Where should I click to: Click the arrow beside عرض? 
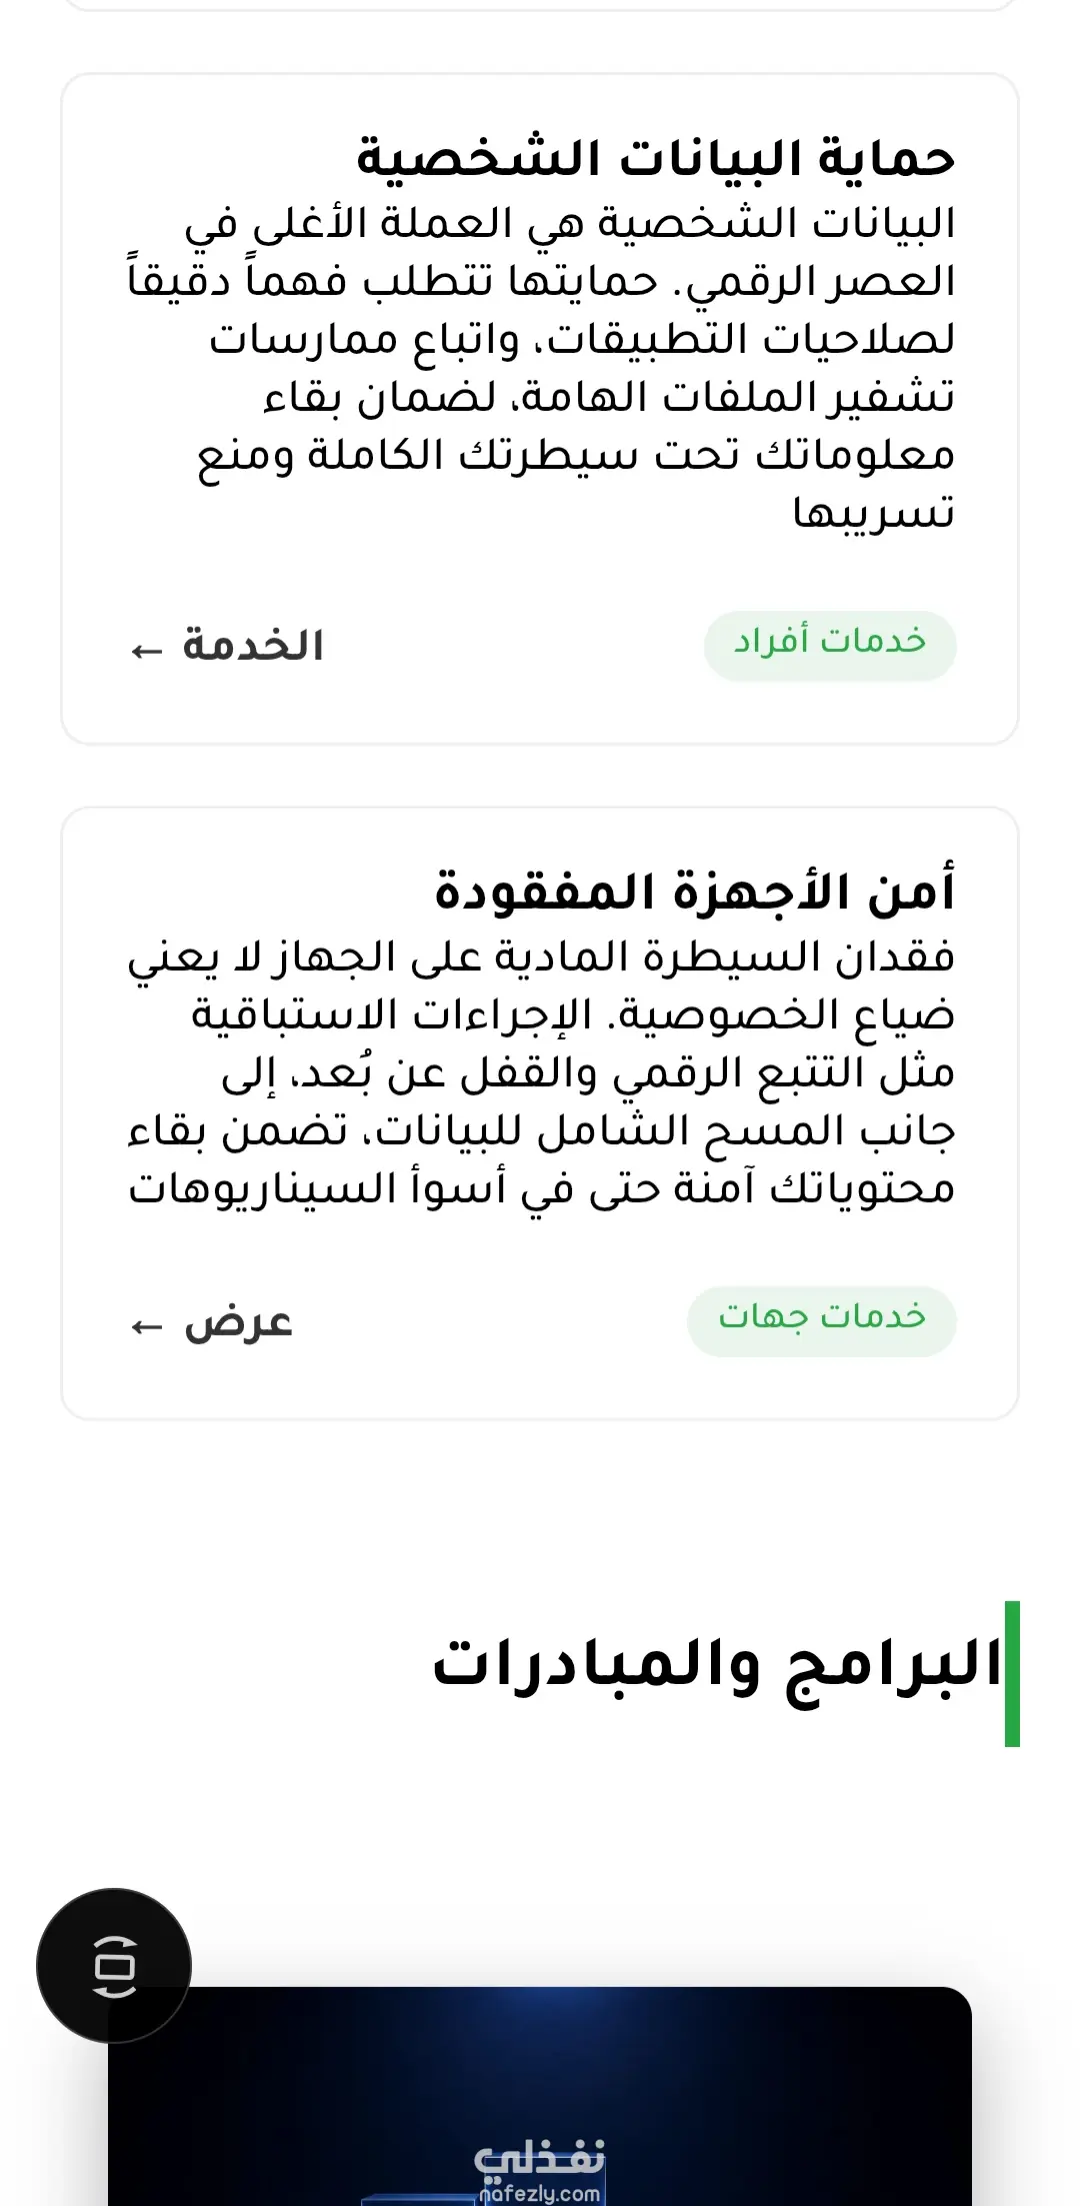(x=146, y=1327)
